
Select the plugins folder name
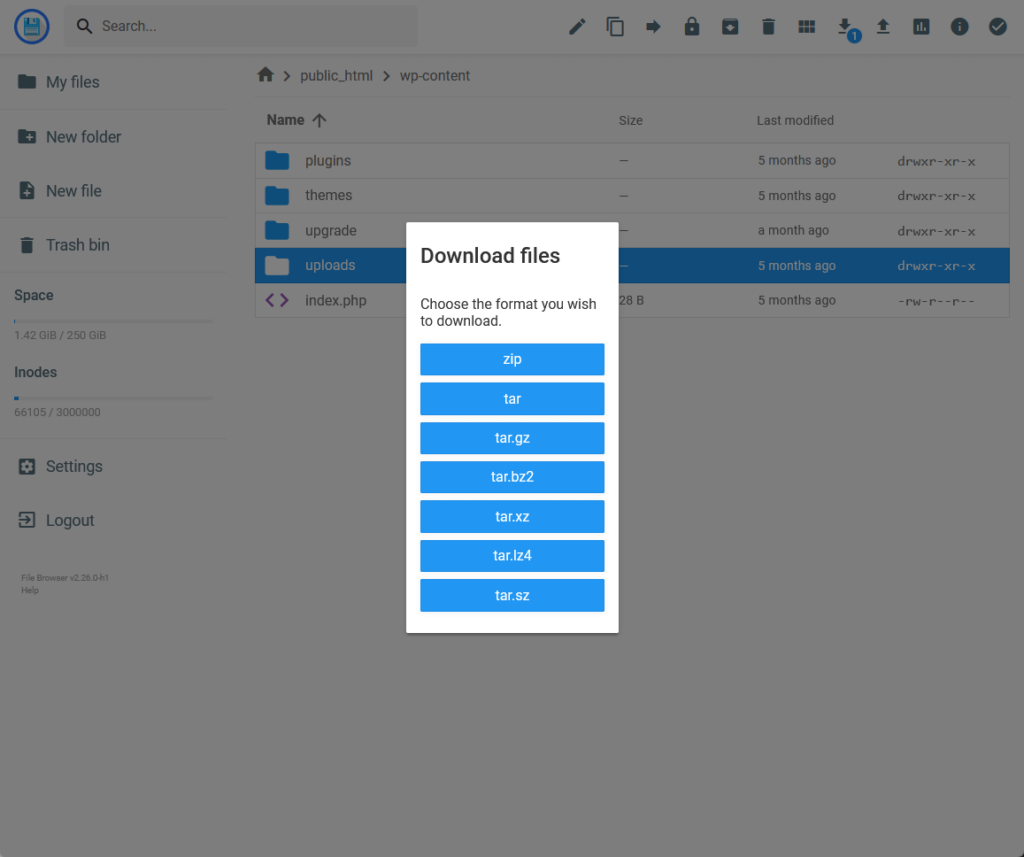coord(328,161)
